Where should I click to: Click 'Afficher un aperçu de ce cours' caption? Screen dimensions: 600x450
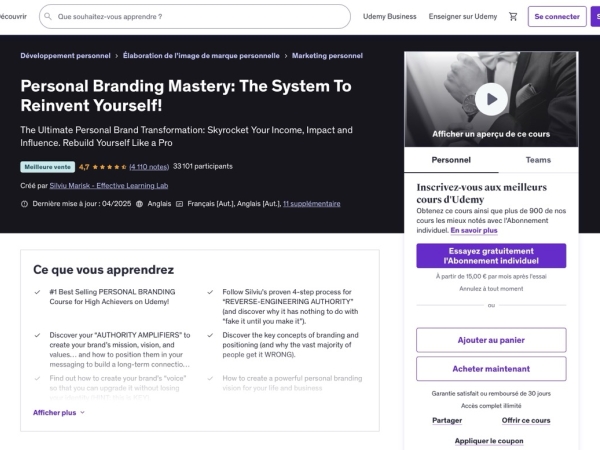coord(491,134)
